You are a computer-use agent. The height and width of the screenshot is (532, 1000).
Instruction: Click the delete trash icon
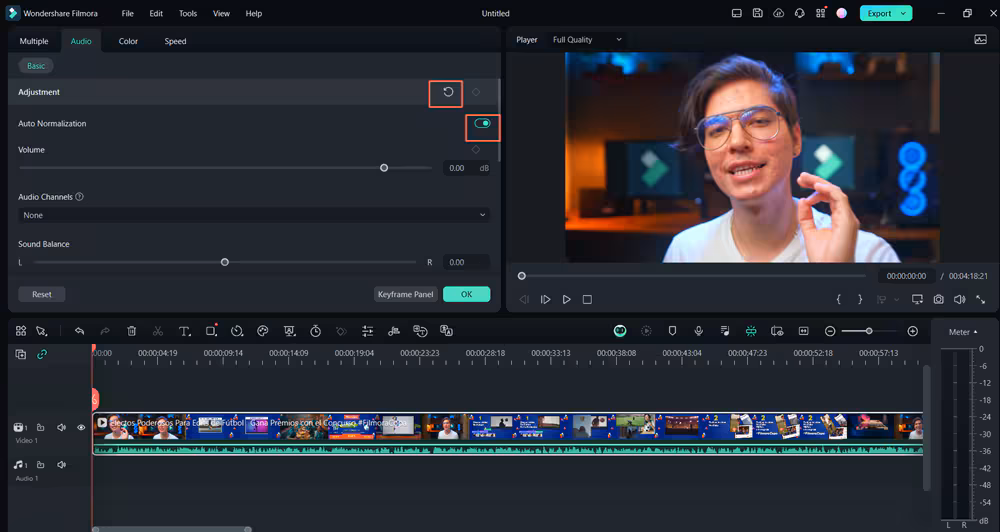pyautogui.click(x=132, y=331)
